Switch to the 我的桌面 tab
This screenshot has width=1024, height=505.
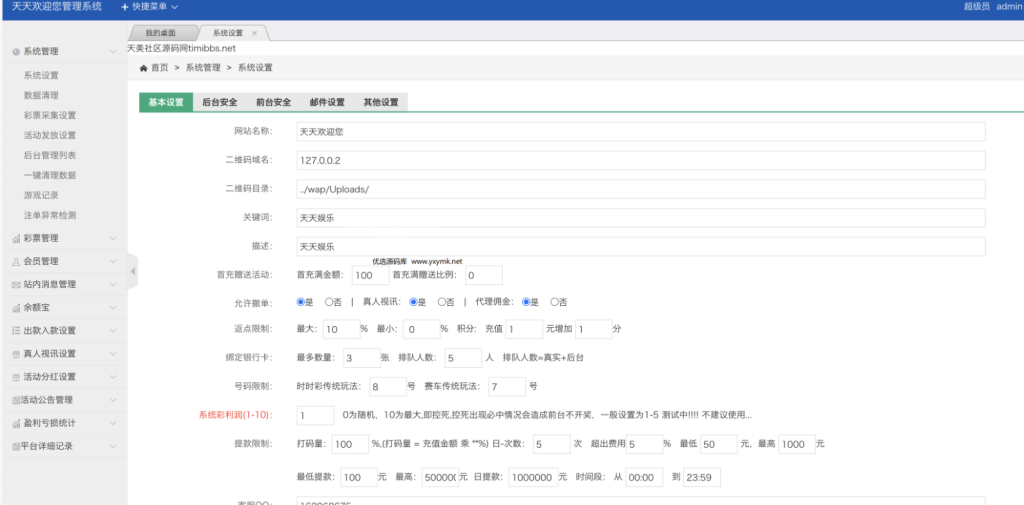[161, 33]
